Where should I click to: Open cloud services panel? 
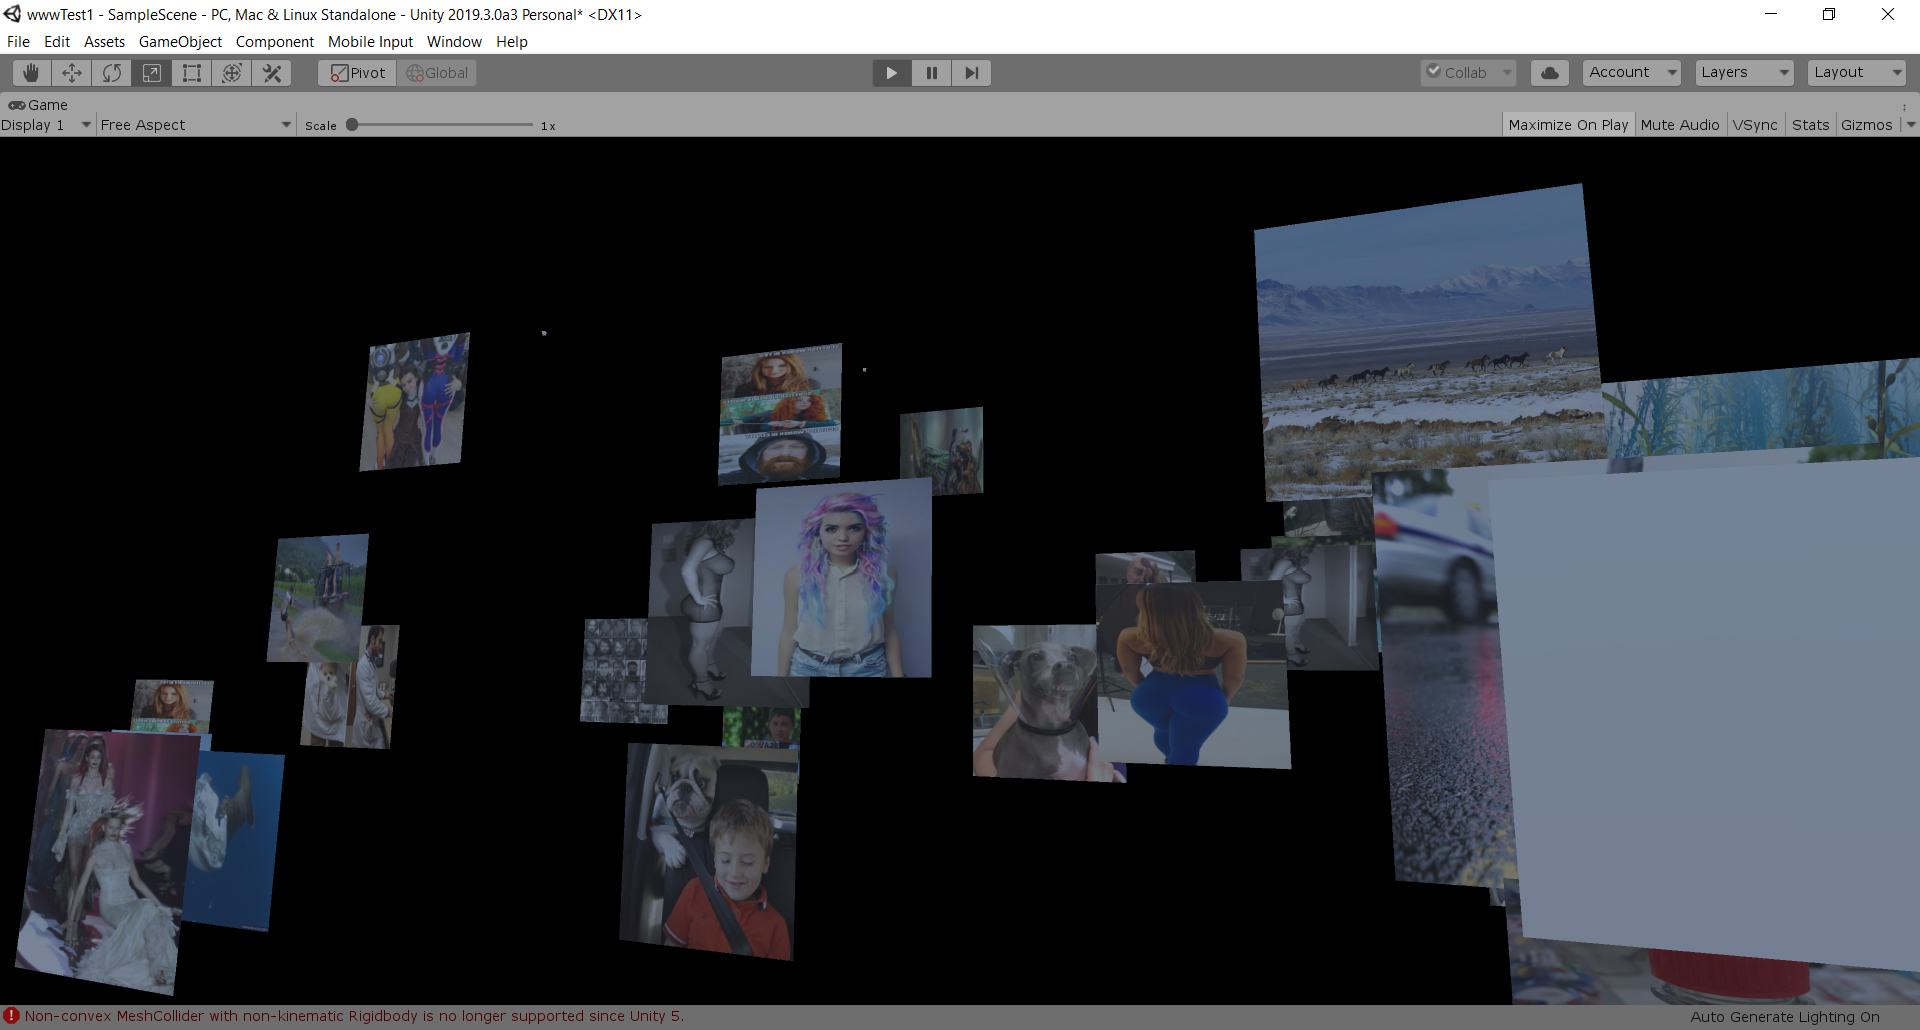(1549, 73)
